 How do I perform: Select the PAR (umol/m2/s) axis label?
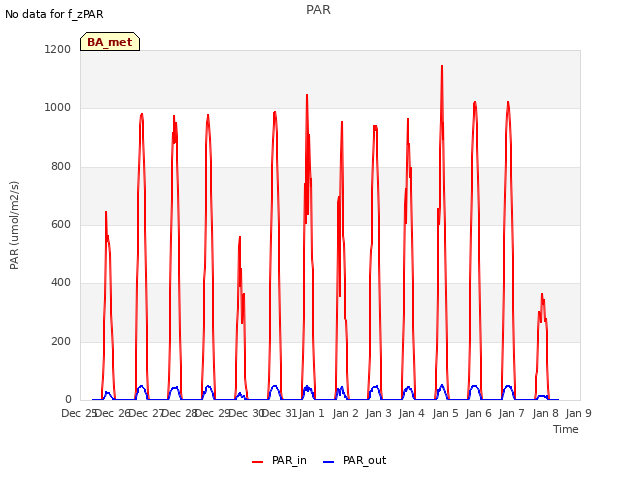coord(14,225)
